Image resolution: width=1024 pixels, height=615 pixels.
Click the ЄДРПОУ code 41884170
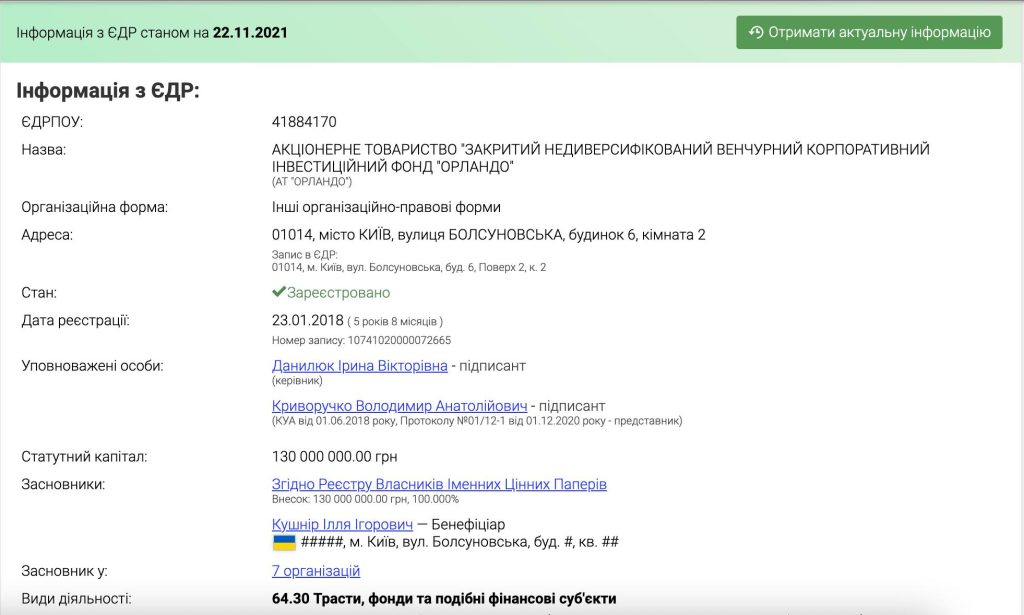tap(304, 122)
